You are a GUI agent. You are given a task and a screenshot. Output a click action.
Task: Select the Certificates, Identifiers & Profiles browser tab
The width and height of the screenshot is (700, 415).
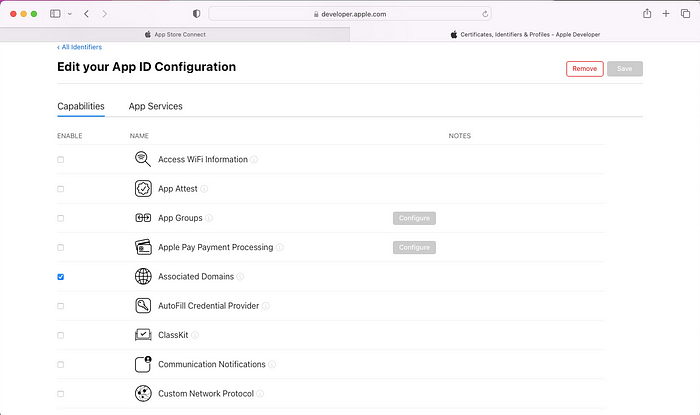[x=525, y=34]
